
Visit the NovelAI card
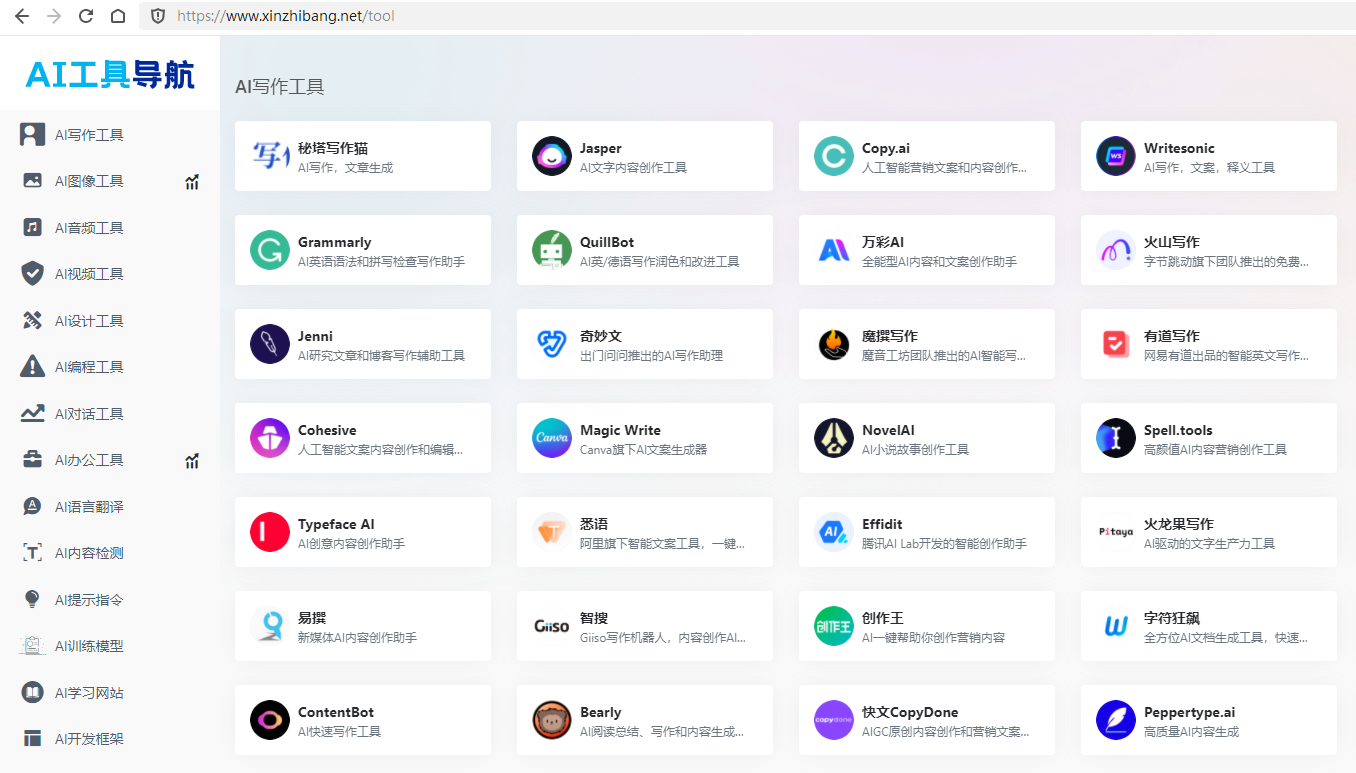point(926,437)
